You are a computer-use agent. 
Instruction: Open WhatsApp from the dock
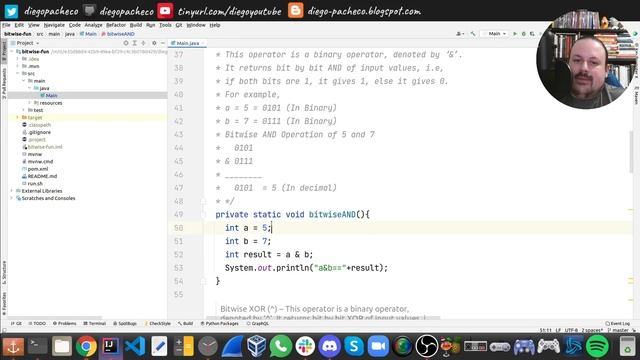point(281,347)
